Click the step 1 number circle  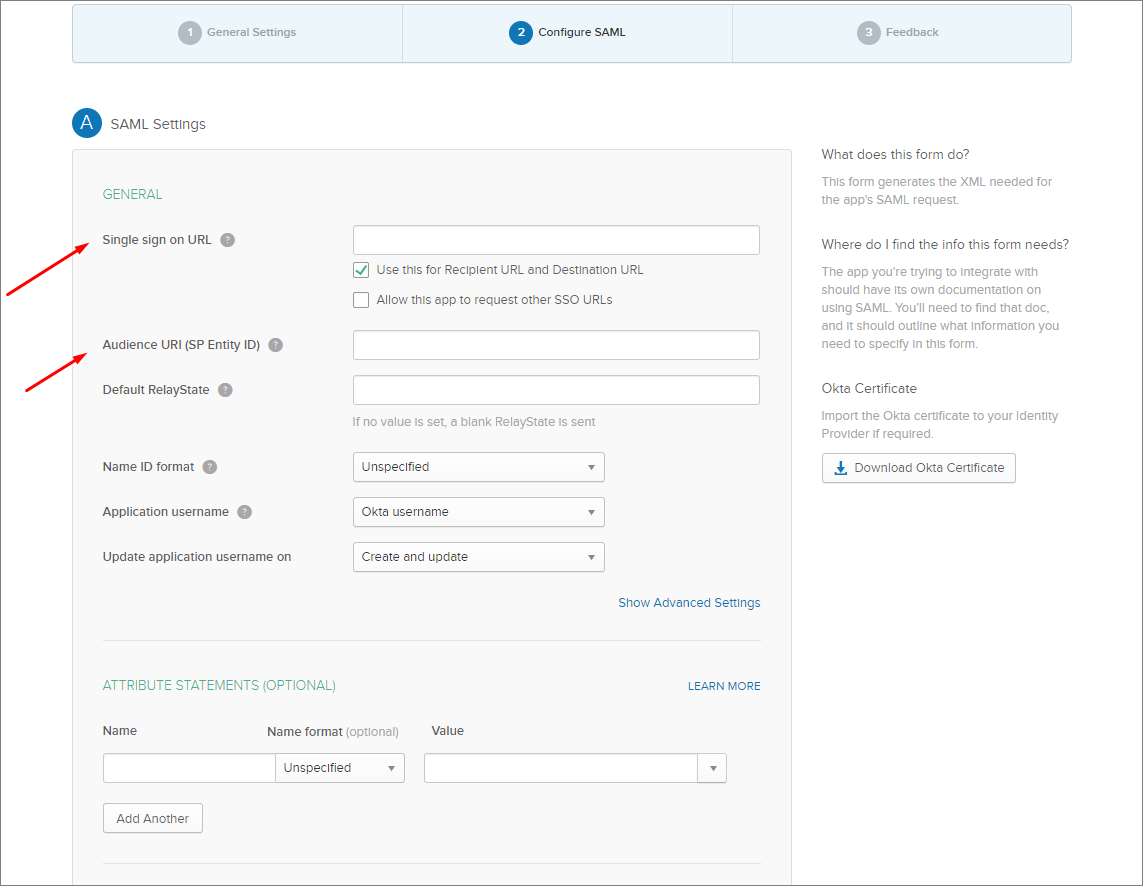(190, 33)
